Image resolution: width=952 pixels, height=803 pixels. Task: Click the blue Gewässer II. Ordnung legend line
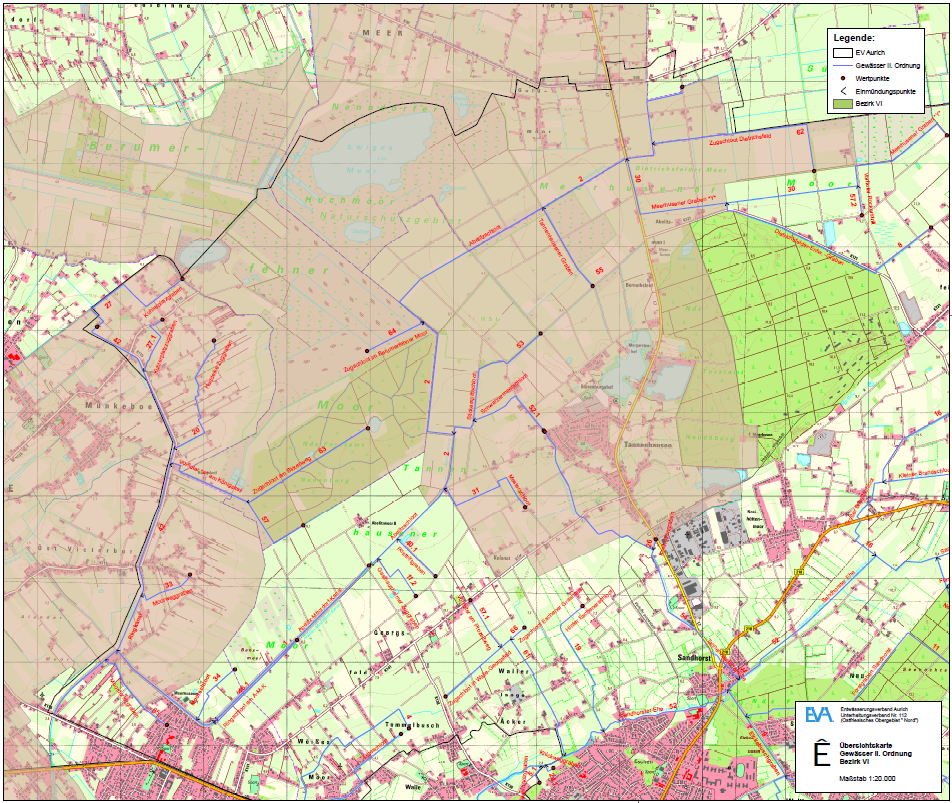[x=843, y=66]
